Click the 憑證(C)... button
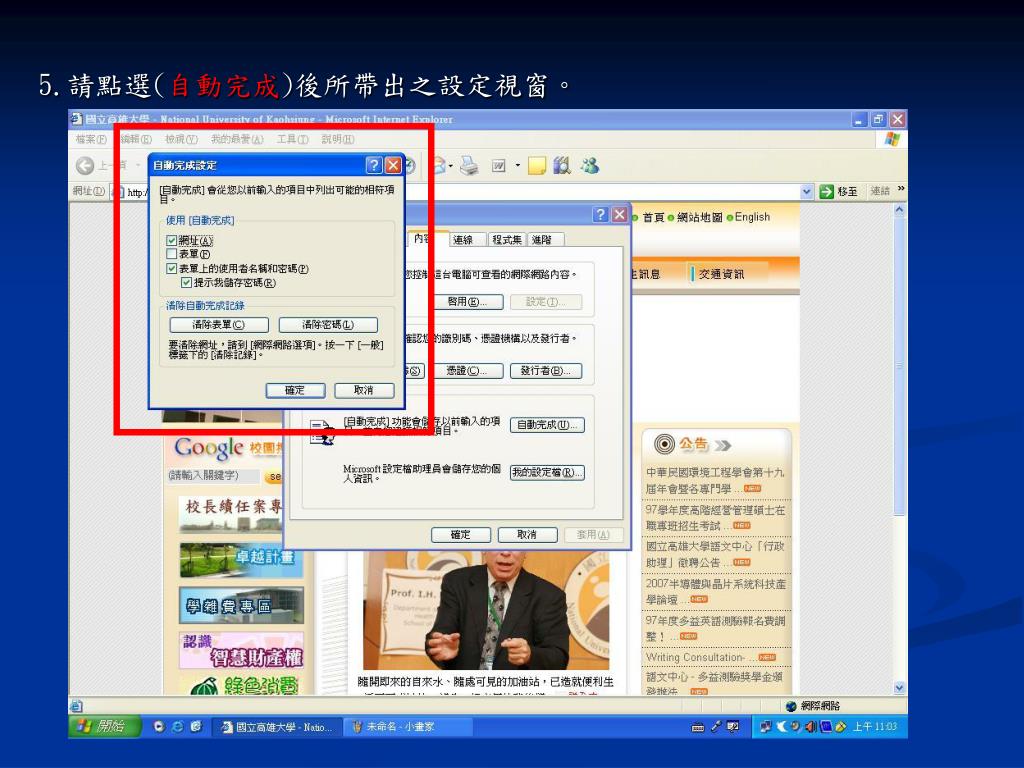 point(467,371)
